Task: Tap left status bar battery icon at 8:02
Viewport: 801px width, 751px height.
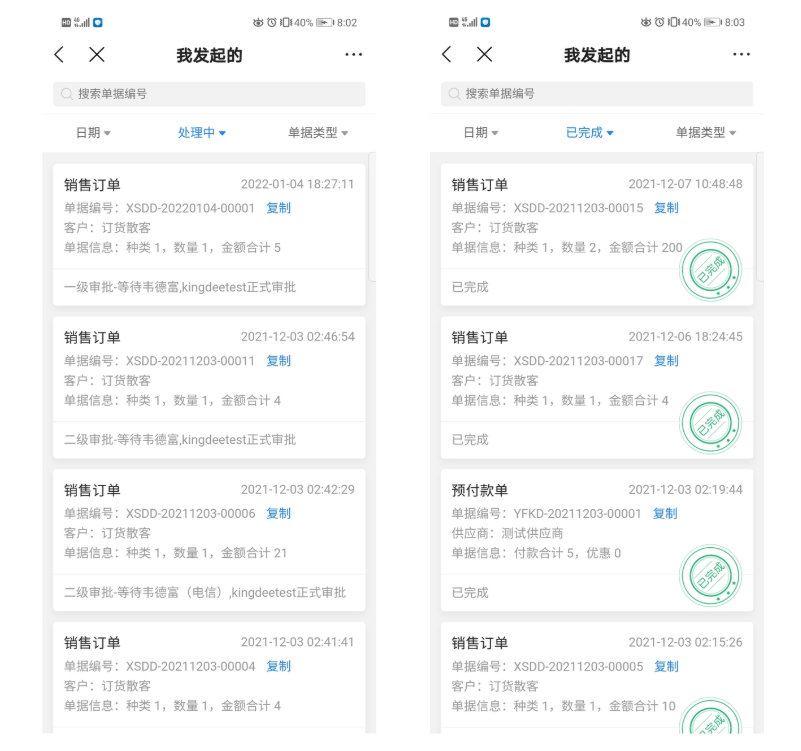Action: pyautogui.click(x=325, y=22)
